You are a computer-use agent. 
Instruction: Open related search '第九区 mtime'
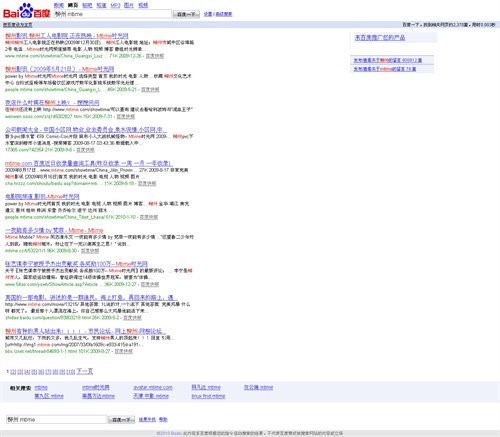pos(49,396)
